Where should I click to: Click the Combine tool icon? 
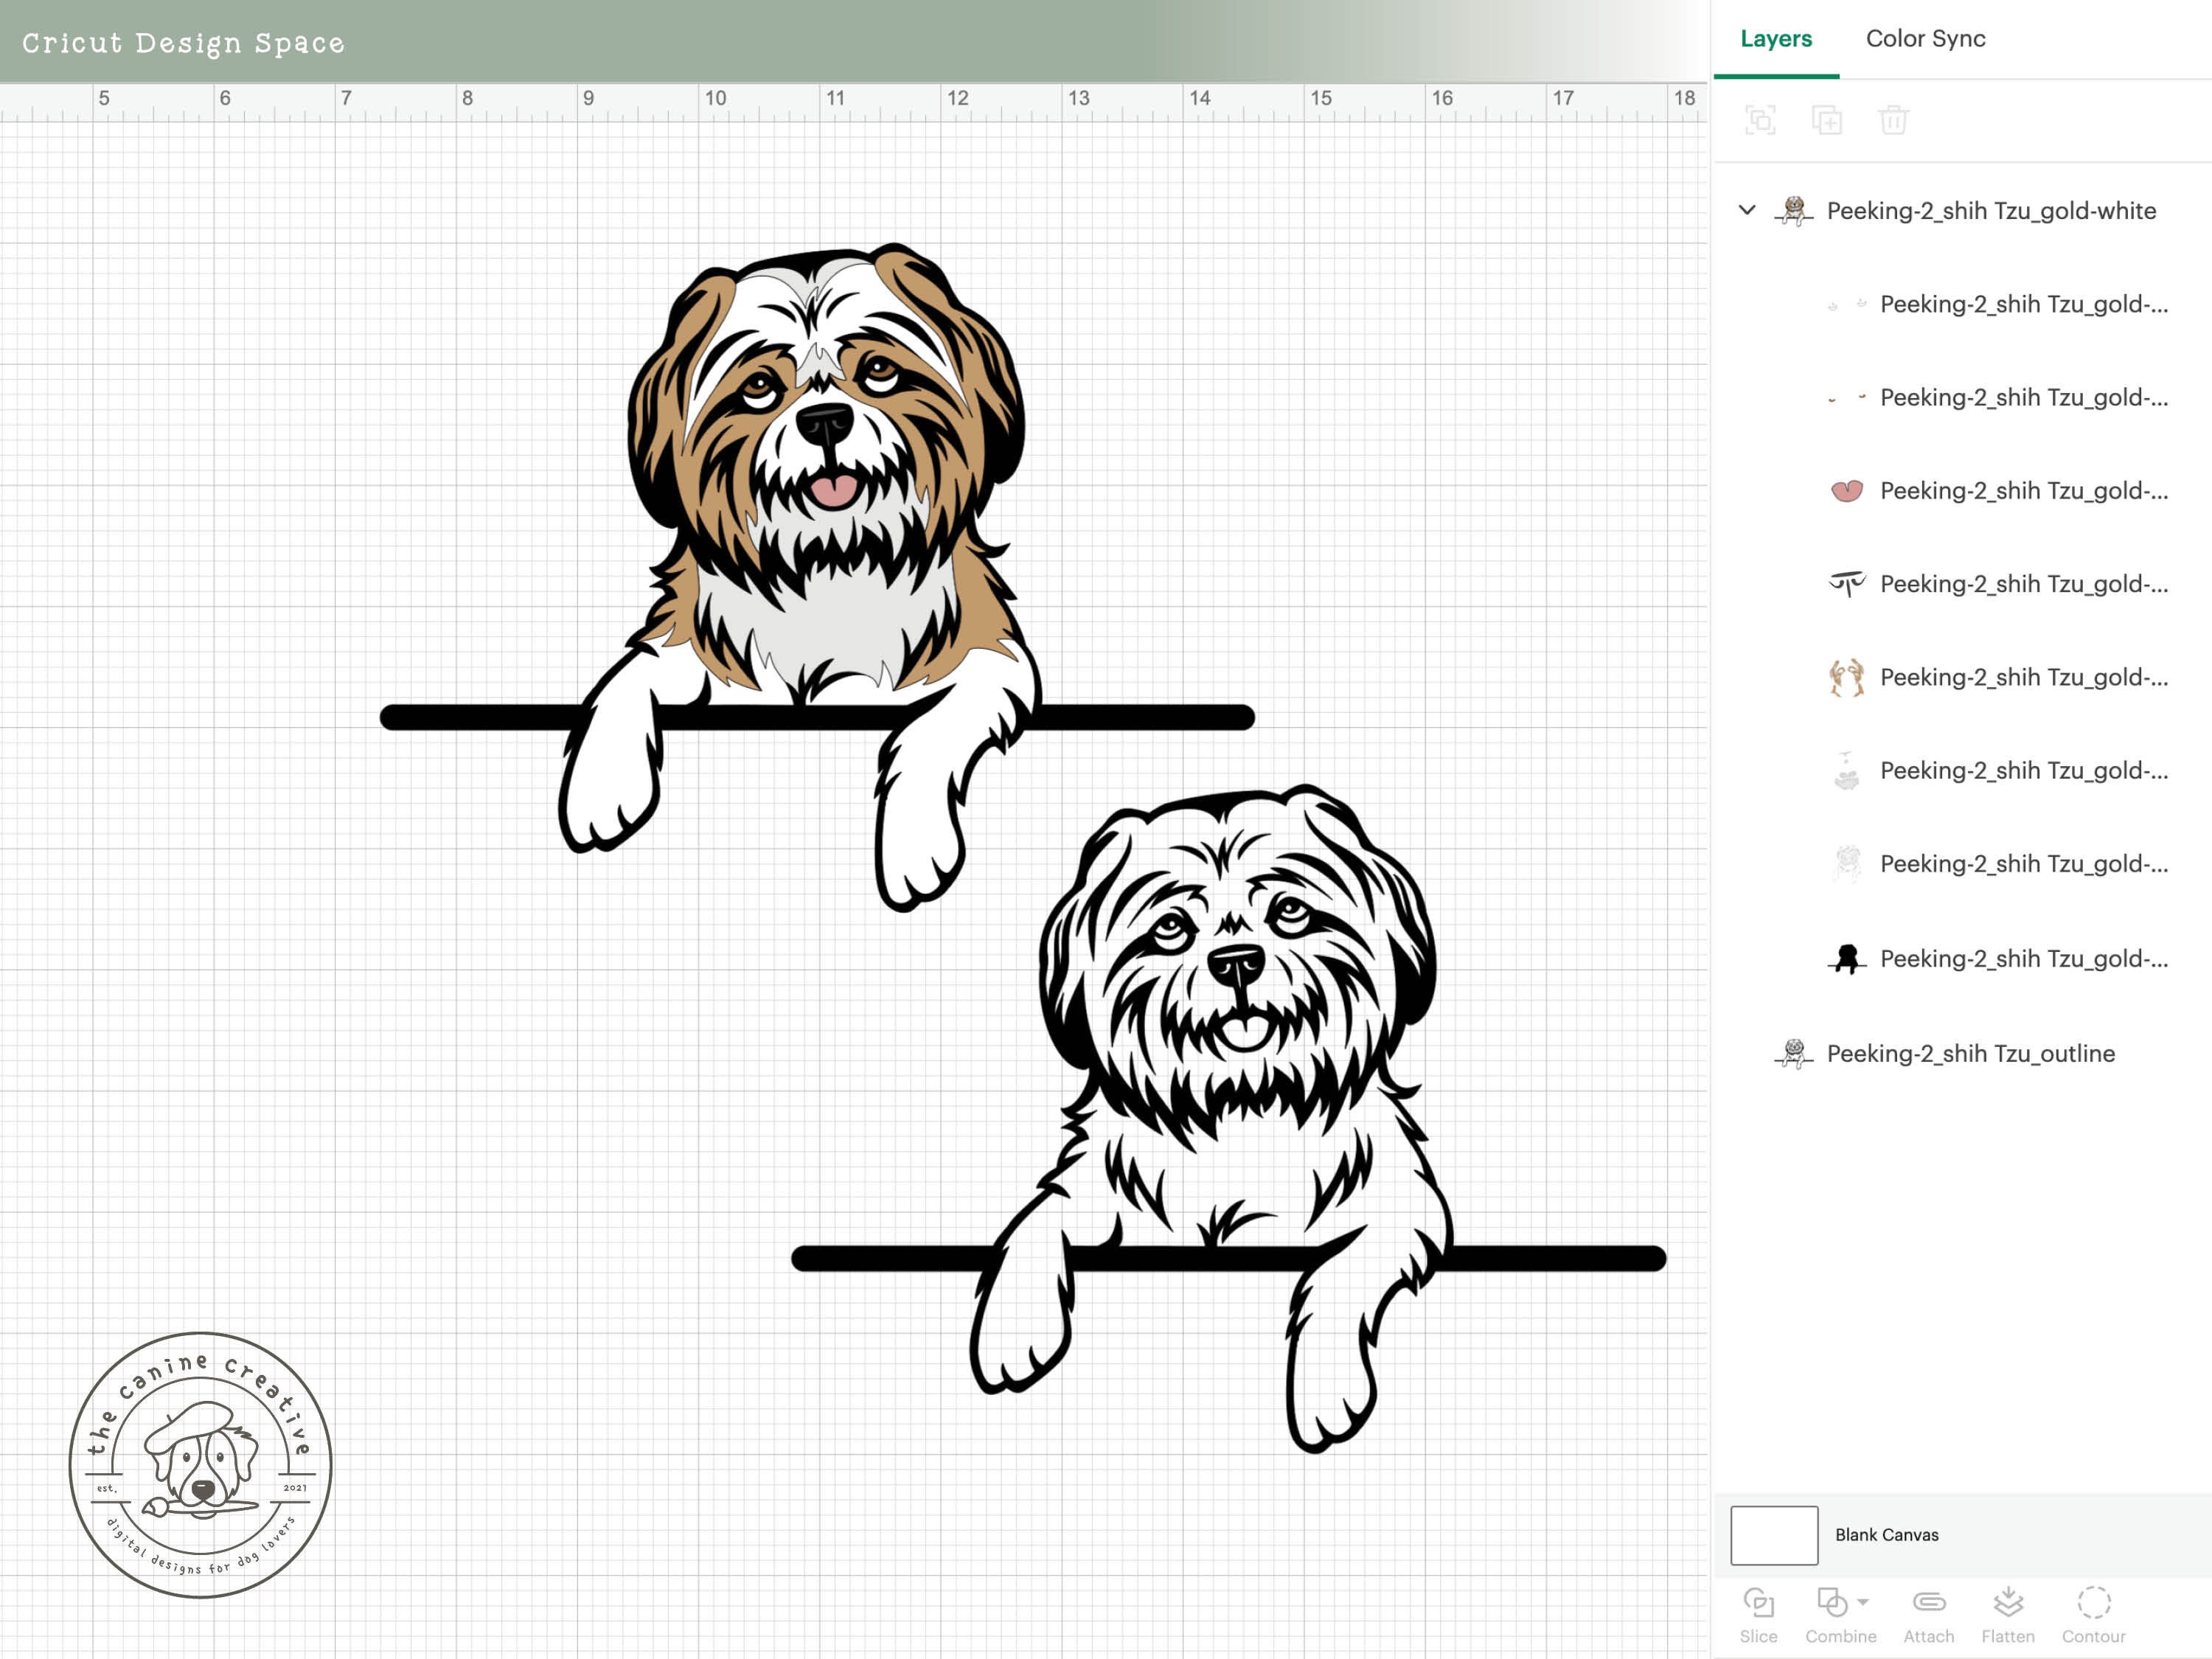(x=1832, y=1603)
